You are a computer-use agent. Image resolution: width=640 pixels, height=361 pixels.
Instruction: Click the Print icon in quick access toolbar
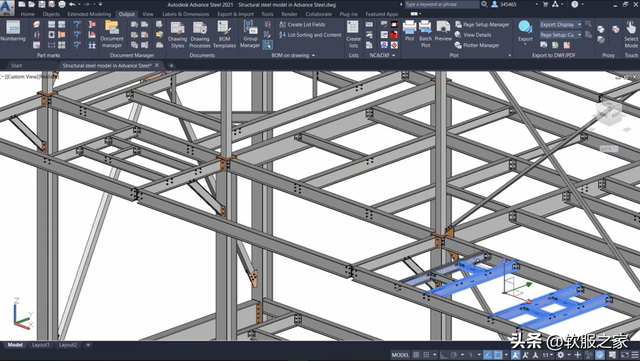point(62,4)
